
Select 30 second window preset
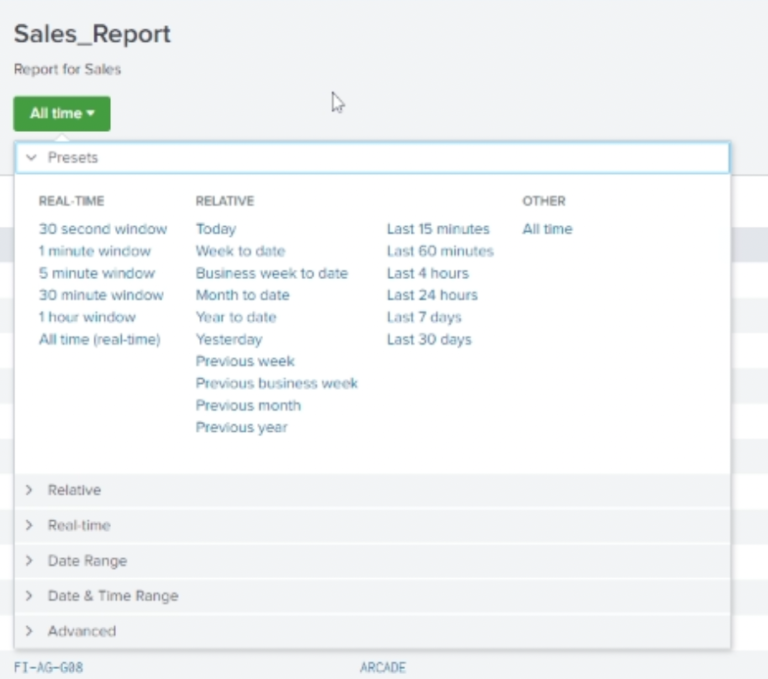tap(103, 229)
